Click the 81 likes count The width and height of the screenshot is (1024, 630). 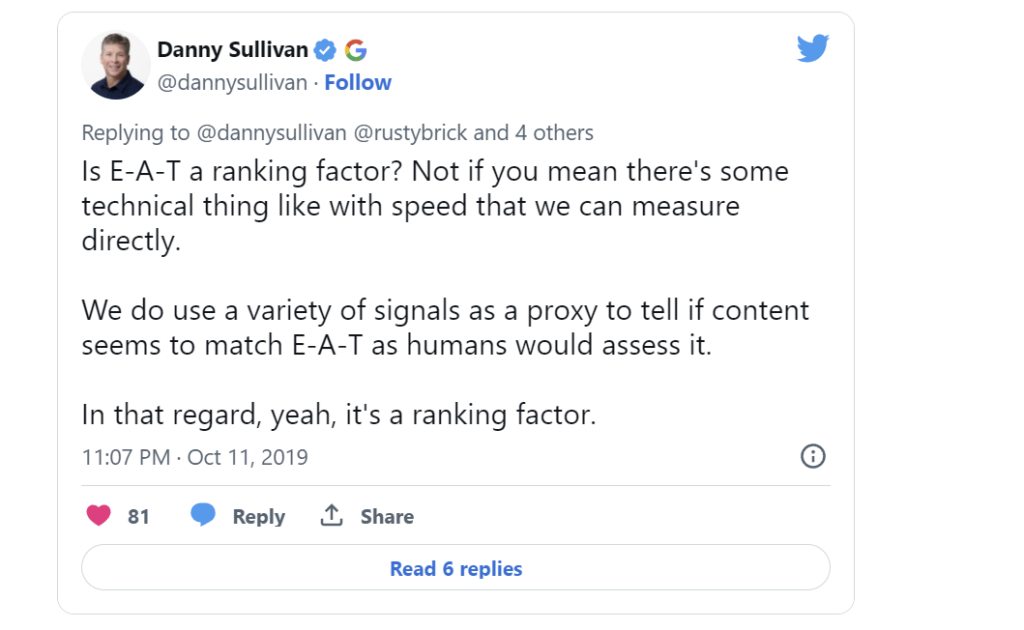139,517
